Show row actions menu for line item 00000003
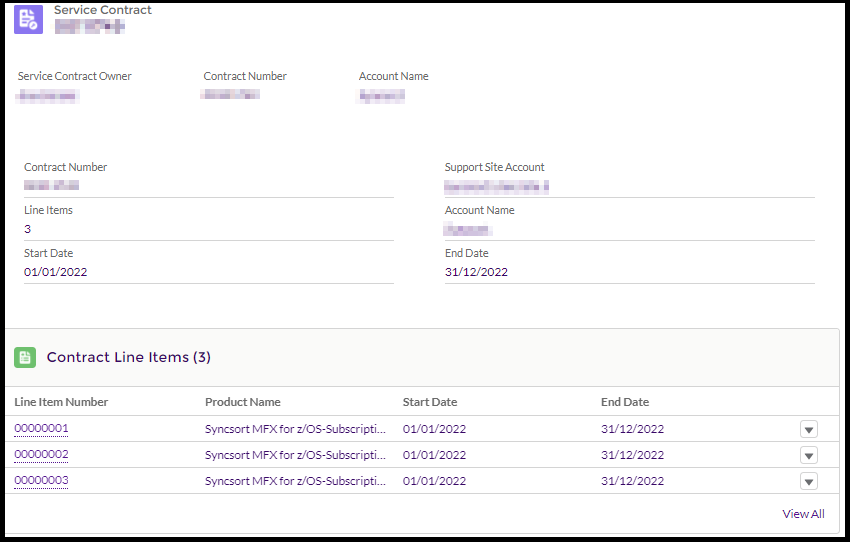Image resolution: width=851 pixels, height=542 pixels. [x=809, y=481]
